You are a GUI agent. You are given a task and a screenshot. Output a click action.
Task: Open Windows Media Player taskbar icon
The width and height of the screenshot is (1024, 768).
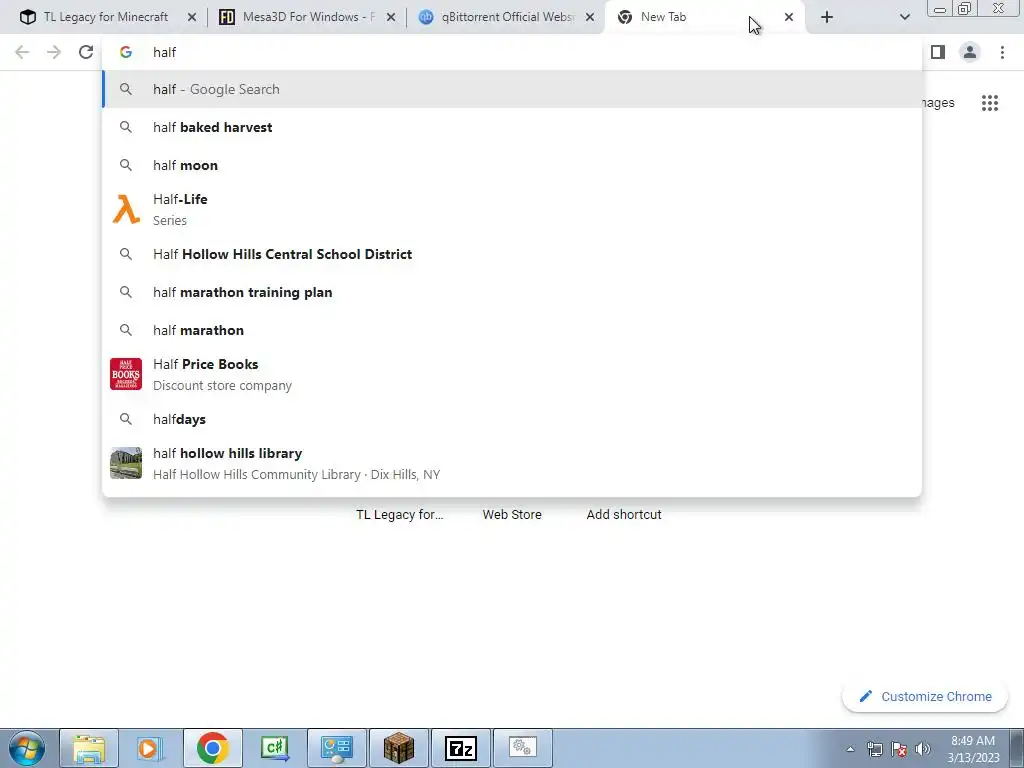pos(150,748)
